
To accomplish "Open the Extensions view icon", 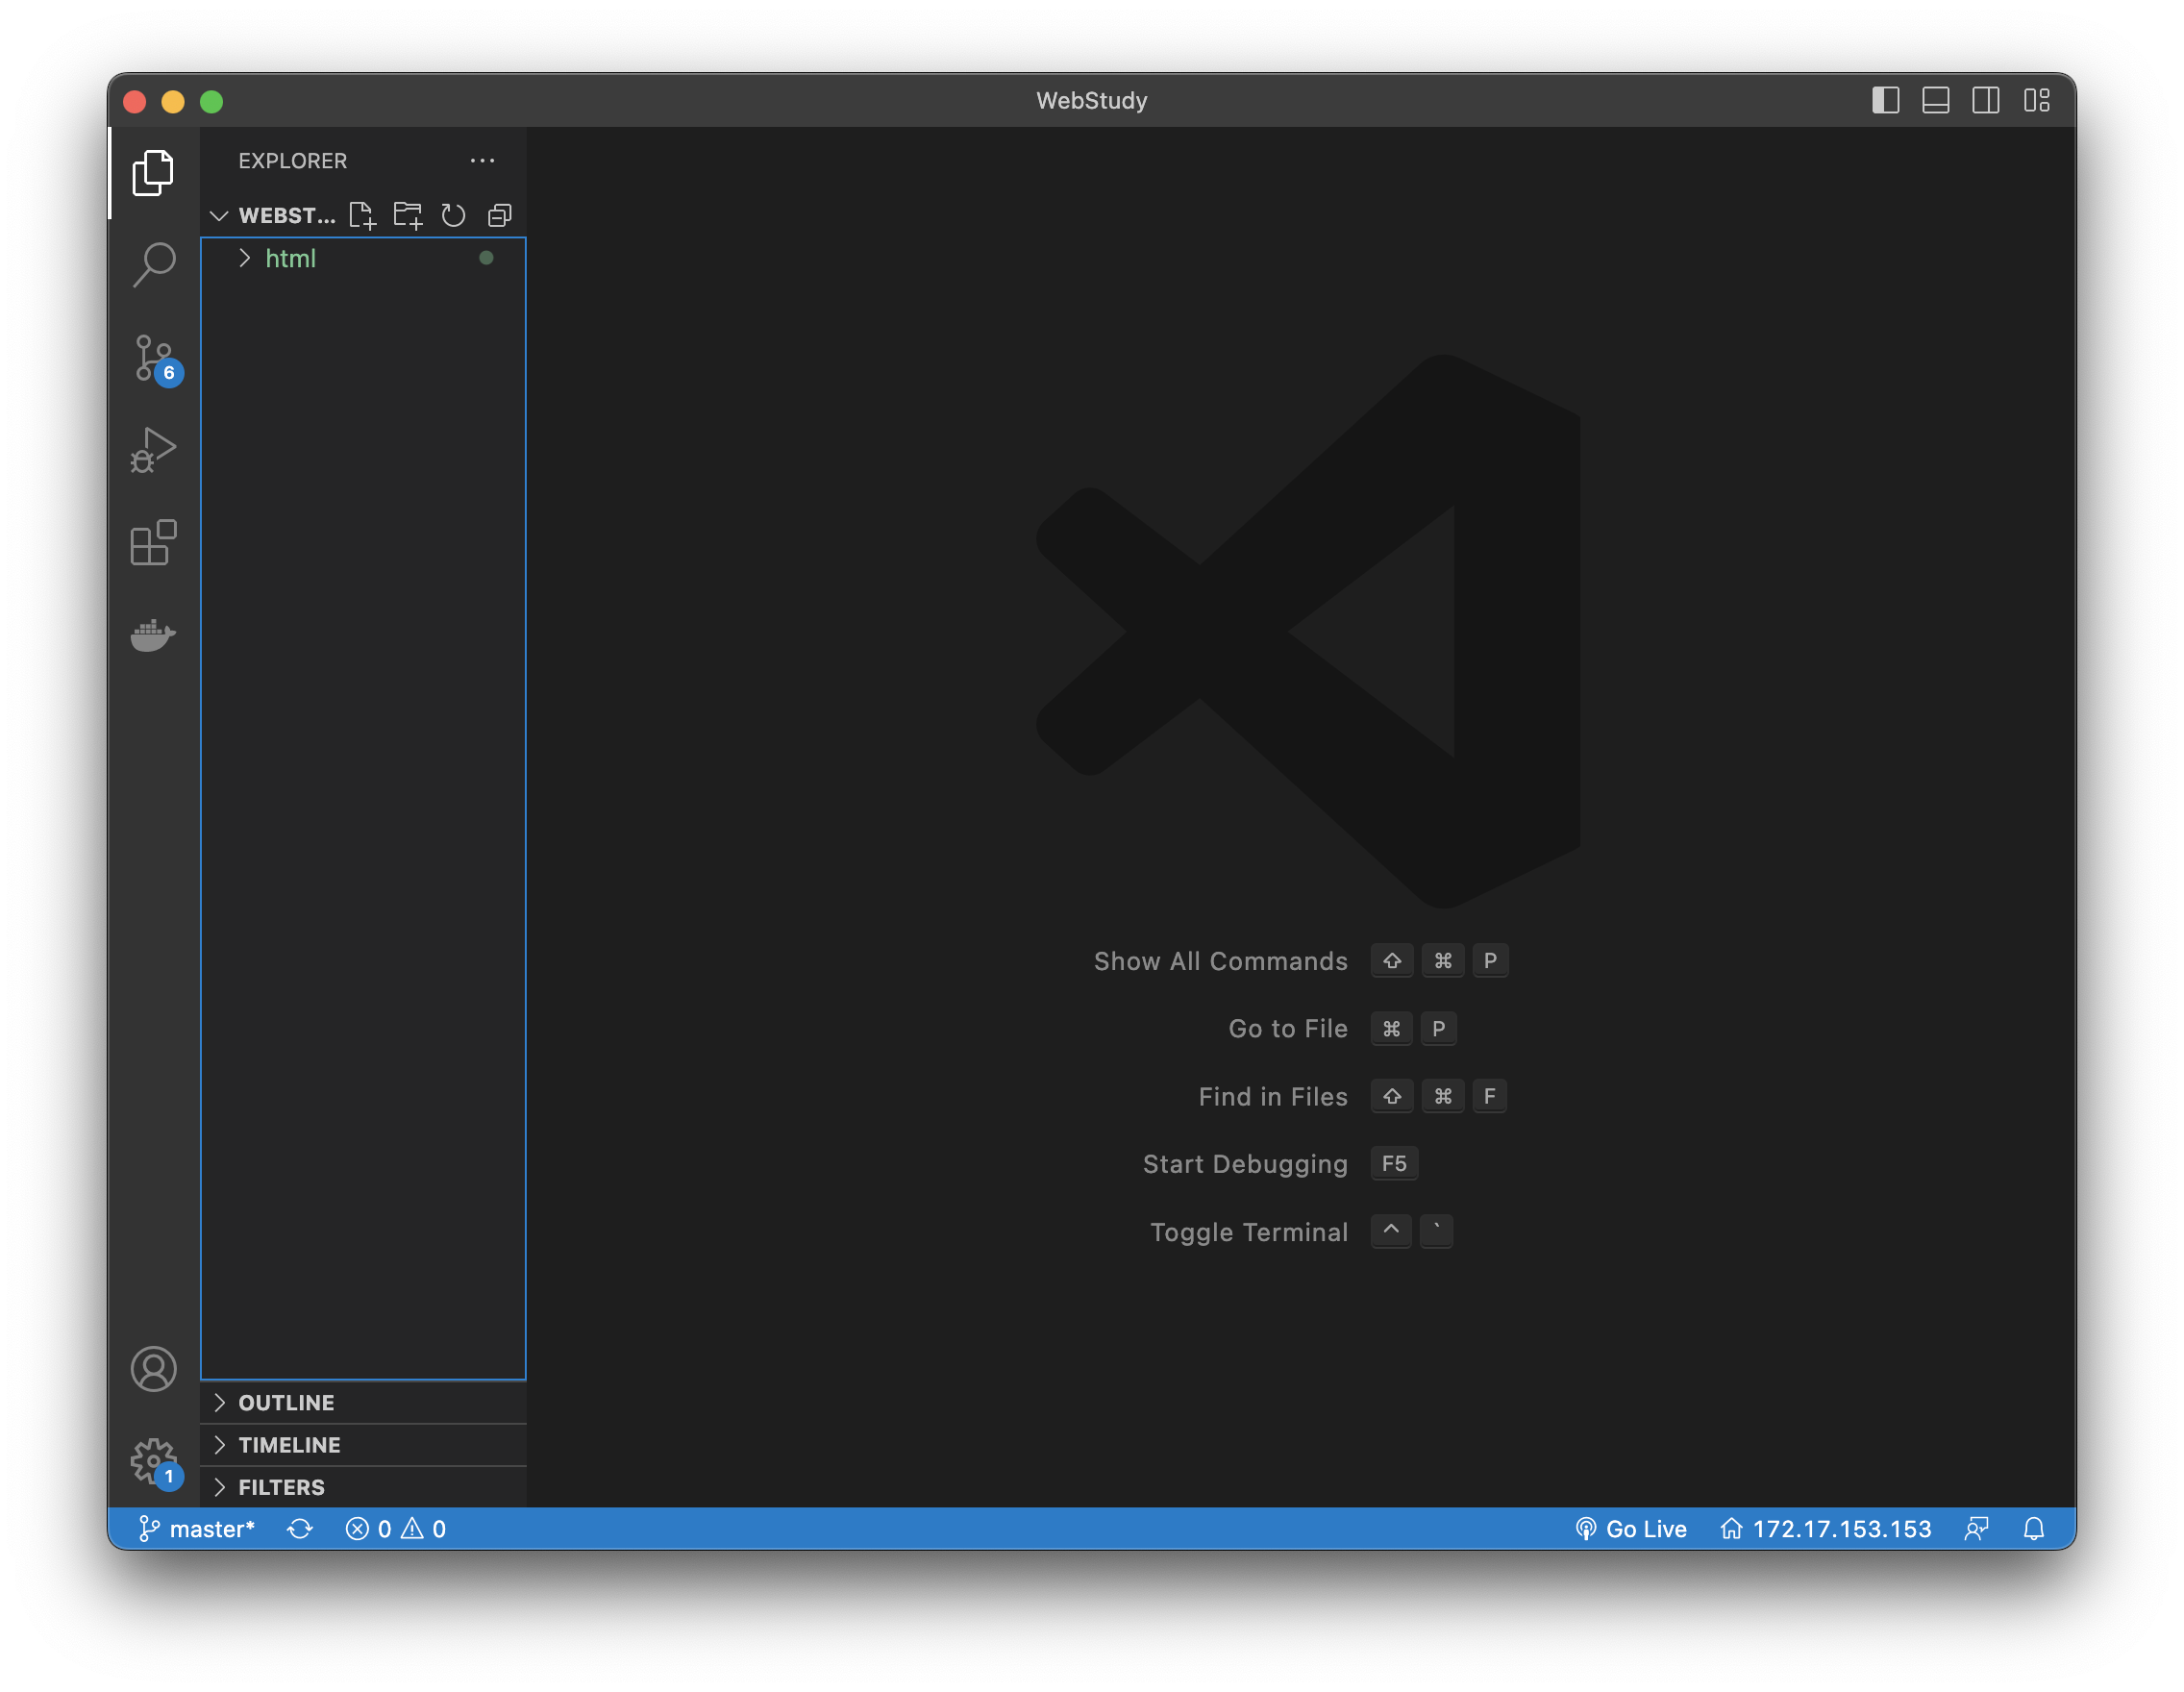I will tap(153, 543).
